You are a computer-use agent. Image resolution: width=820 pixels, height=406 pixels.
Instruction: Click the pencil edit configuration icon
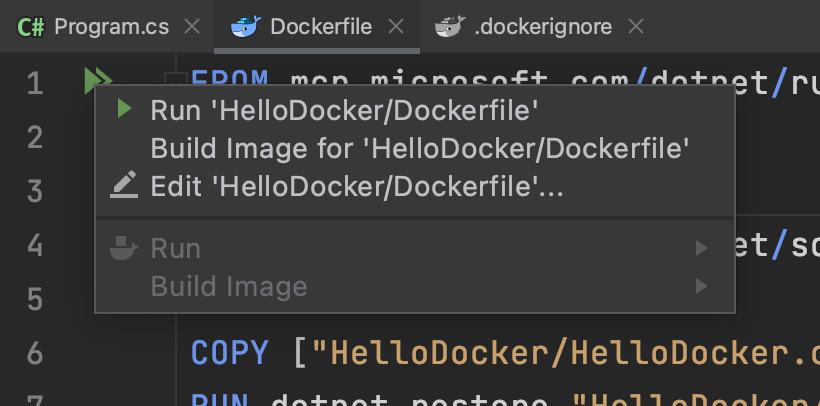click(x=124, y=185)
